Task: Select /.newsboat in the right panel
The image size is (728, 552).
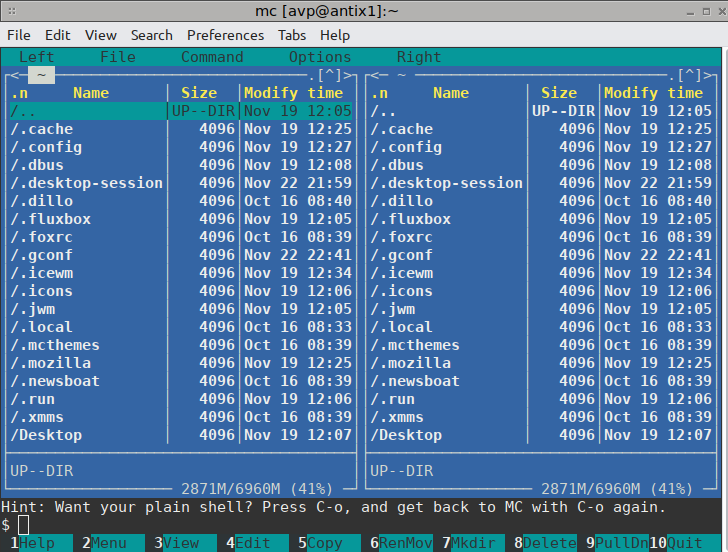Action: point(541,381)
